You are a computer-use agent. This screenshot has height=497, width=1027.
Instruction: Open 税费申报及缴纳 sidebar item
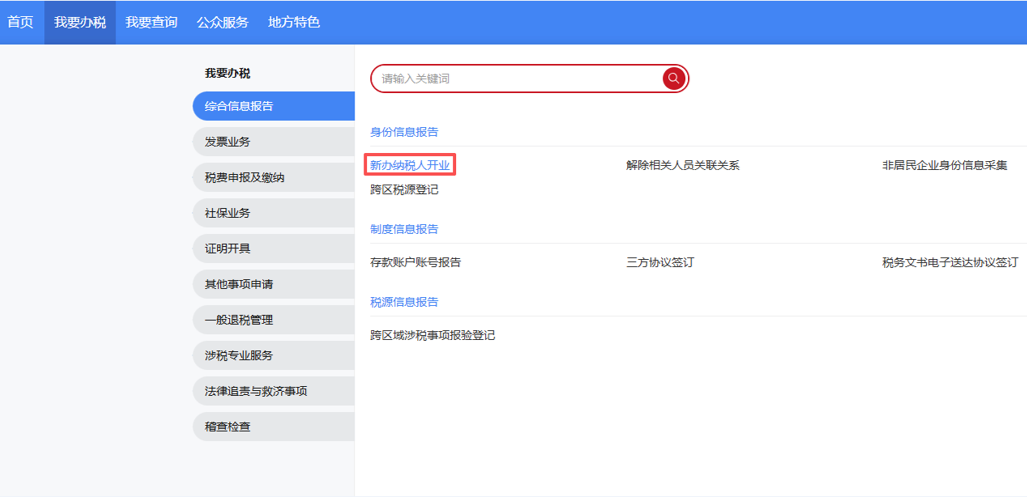[274, 177]
